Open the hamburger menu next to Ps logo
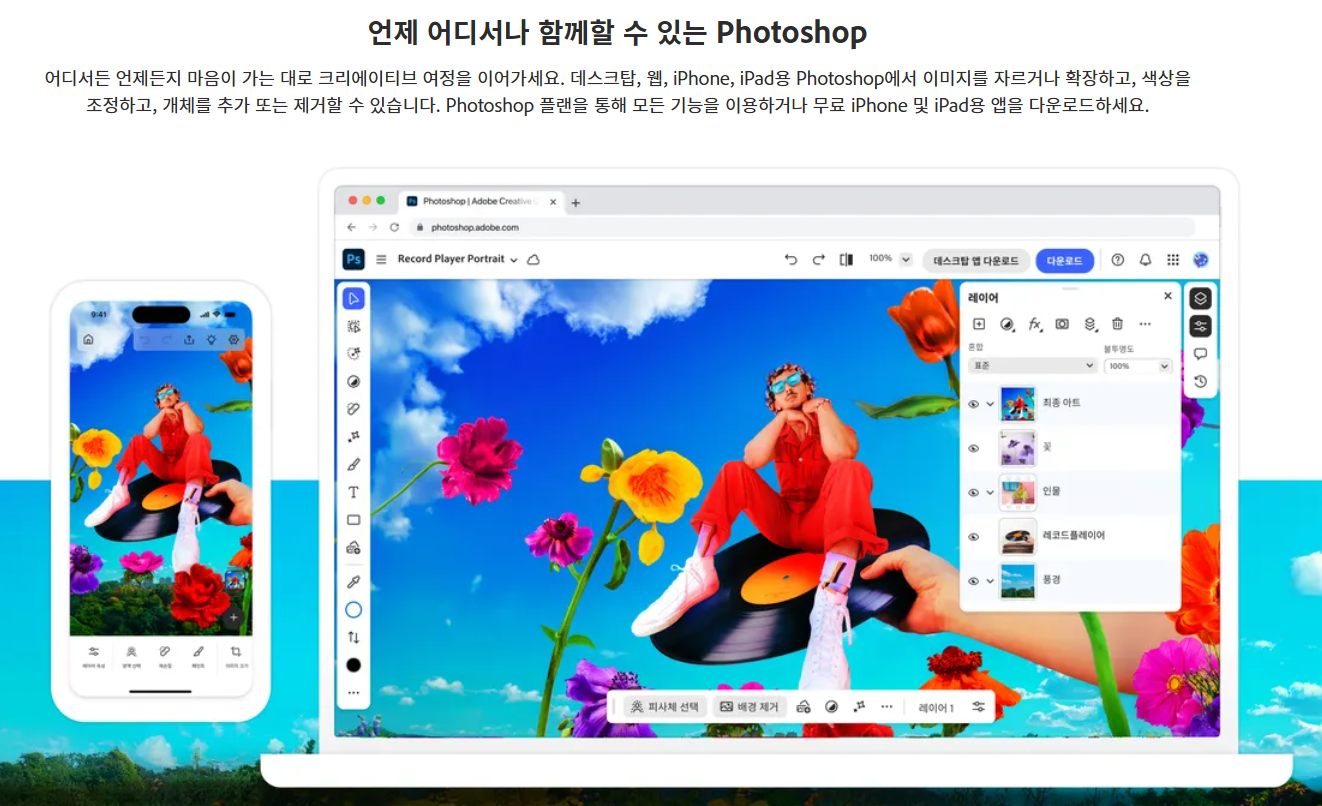The image size is (1322, 806). tap(381, 259)
